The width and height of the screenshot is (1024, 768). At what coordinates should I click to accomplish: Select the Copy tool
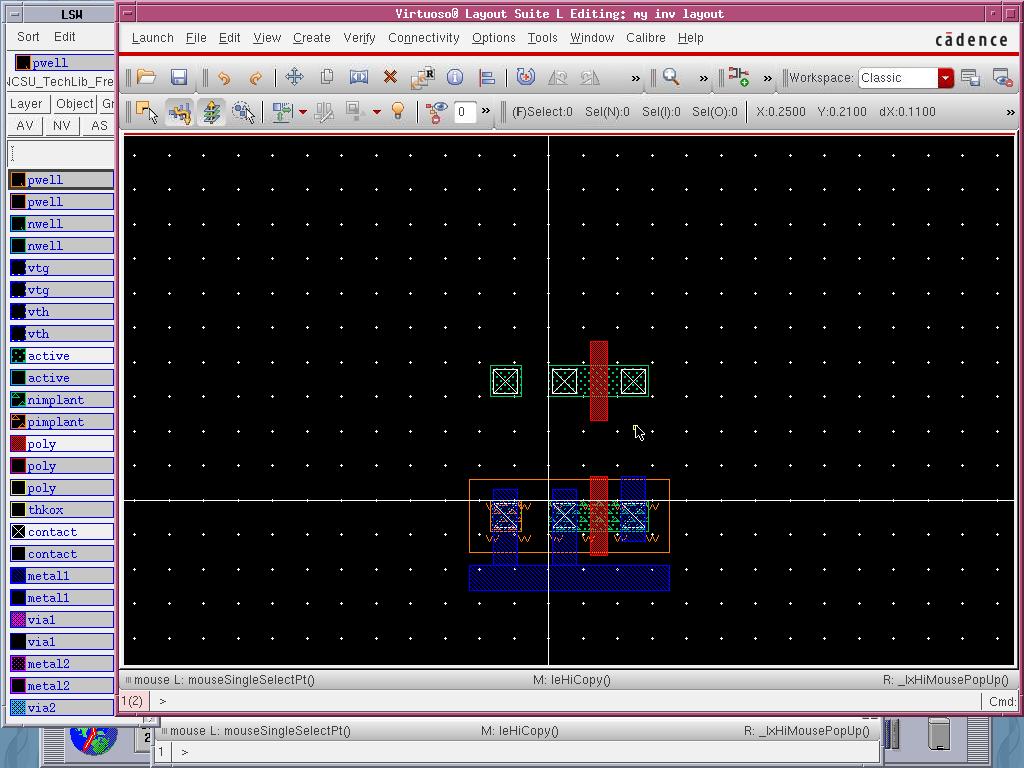[327, 77]
